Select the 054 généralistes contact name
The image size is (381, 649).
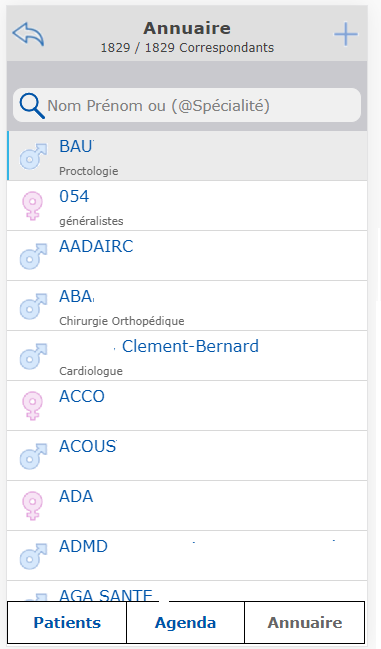pyautogui.click(x=74, y=196)
